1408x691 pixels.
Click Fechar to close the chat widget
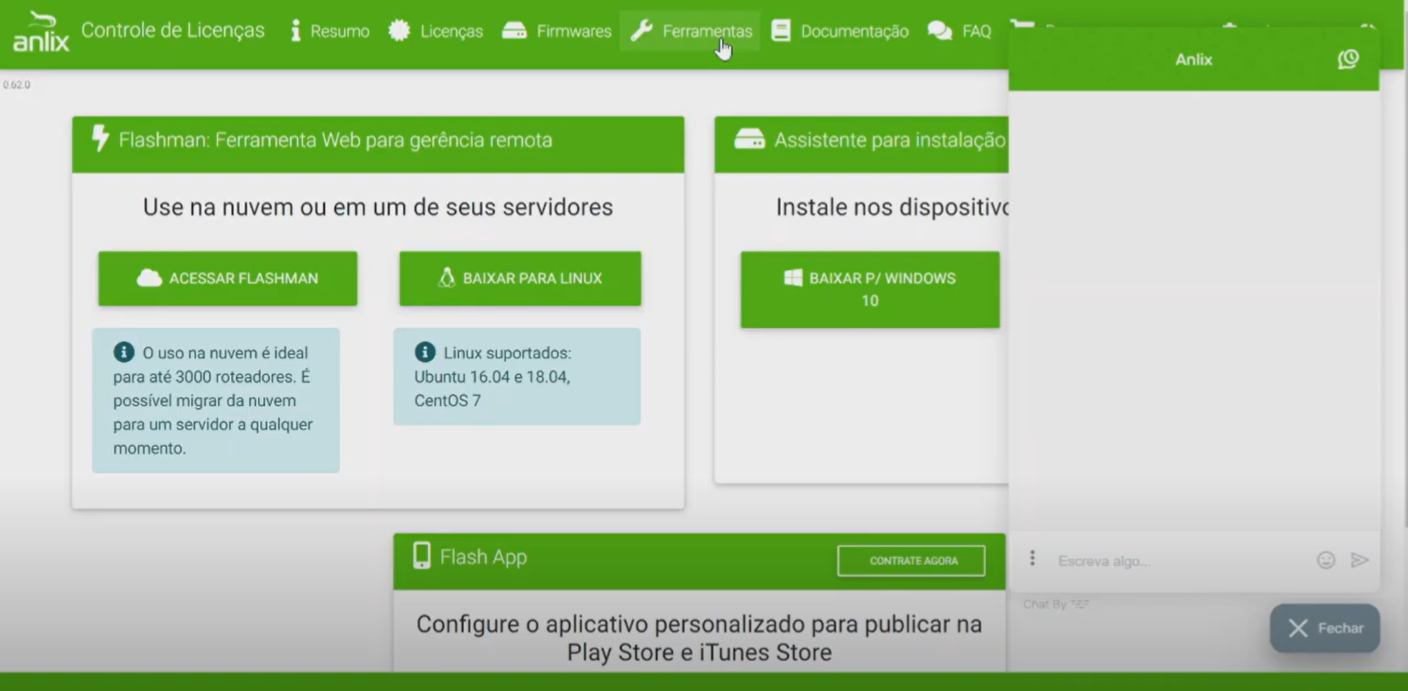1324,628
